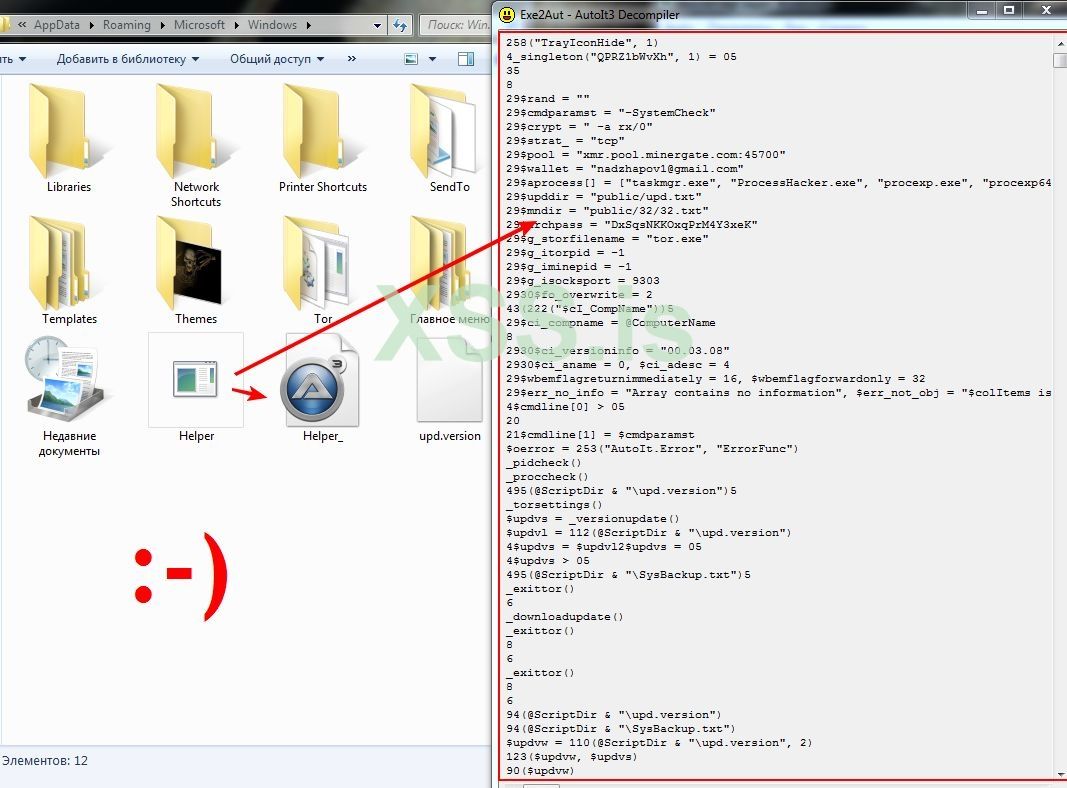Open the address bar history dropdown
Viewport: 1067px width, 788px height.
click(378, 25)
